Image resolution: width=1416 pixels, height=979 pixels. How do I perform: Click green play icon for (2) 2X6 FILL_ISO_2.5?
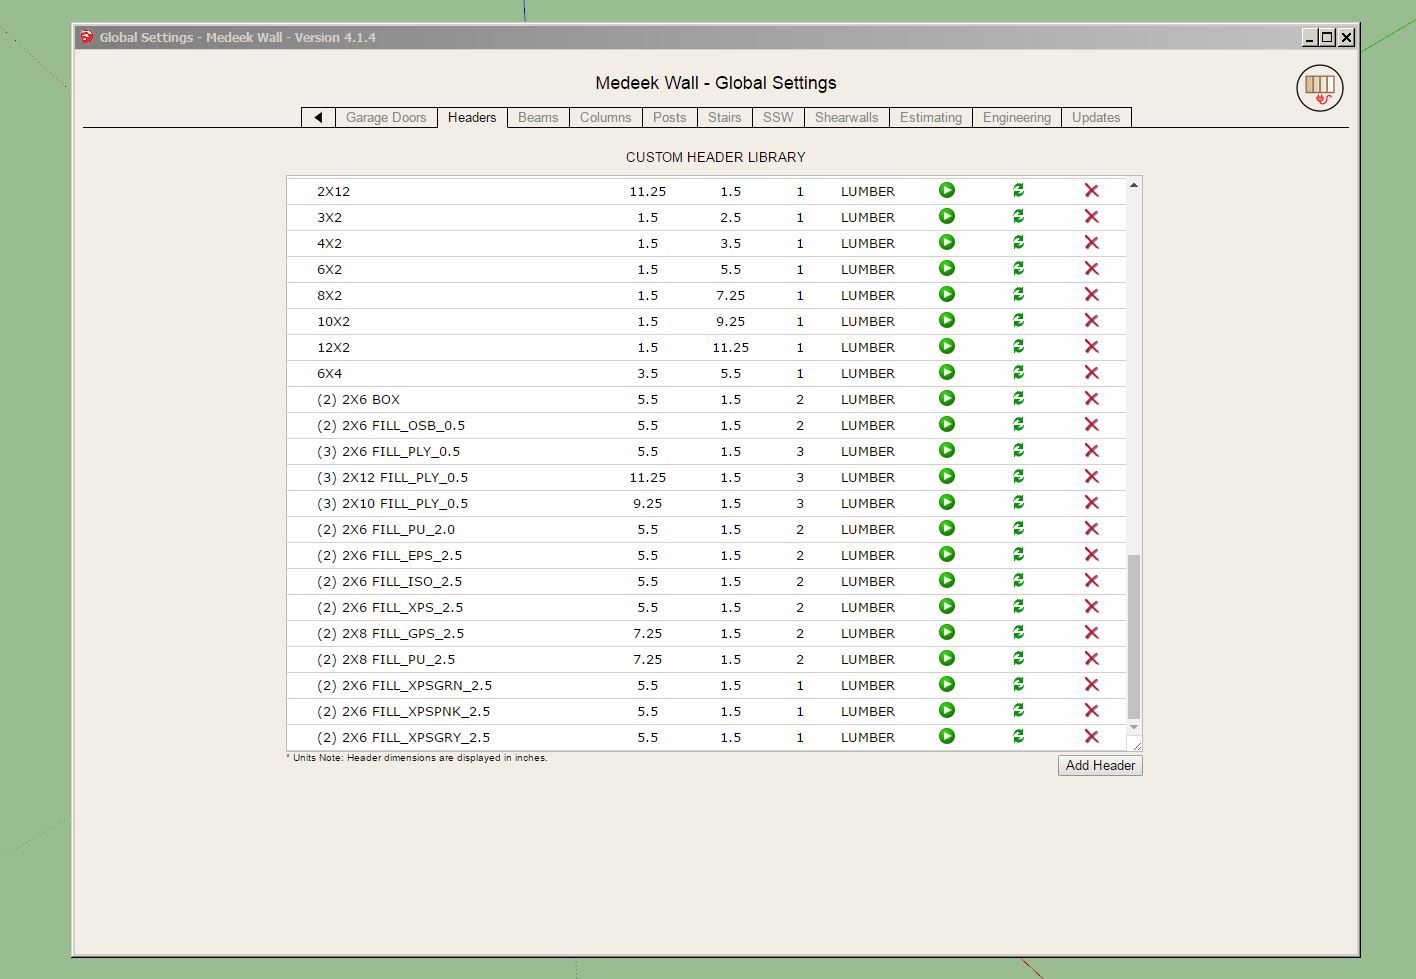947,580
